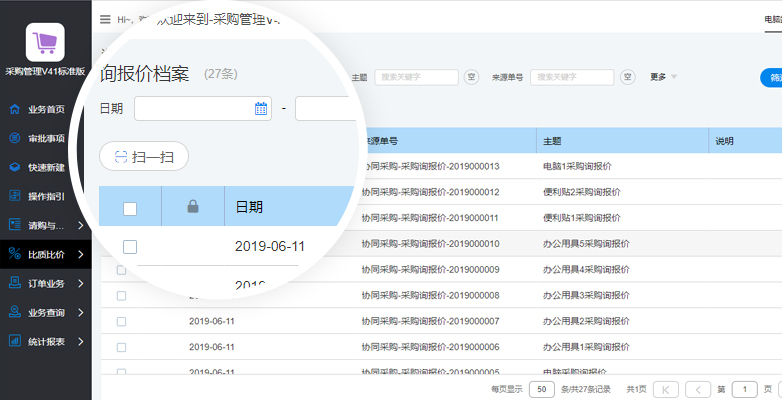Open 操作指引 from the sidebar

pyautogui.click(x=46, y=196)
